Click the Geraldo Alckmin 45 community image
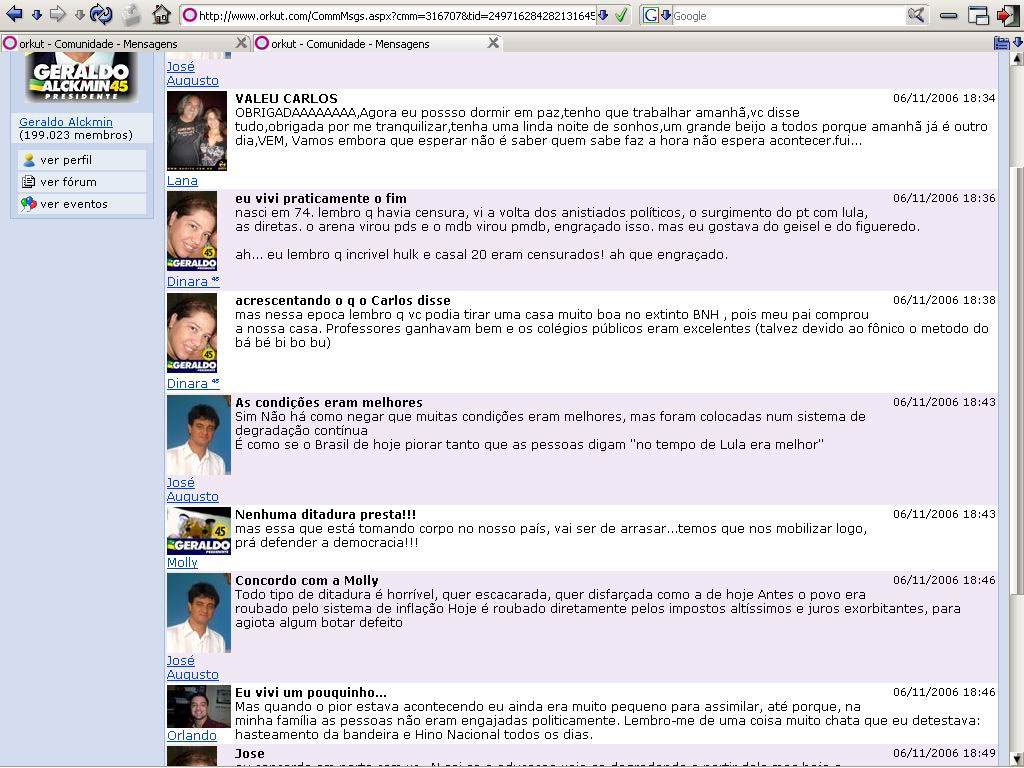The height and width of the screenshot is (768, 1024). (82, 80)
